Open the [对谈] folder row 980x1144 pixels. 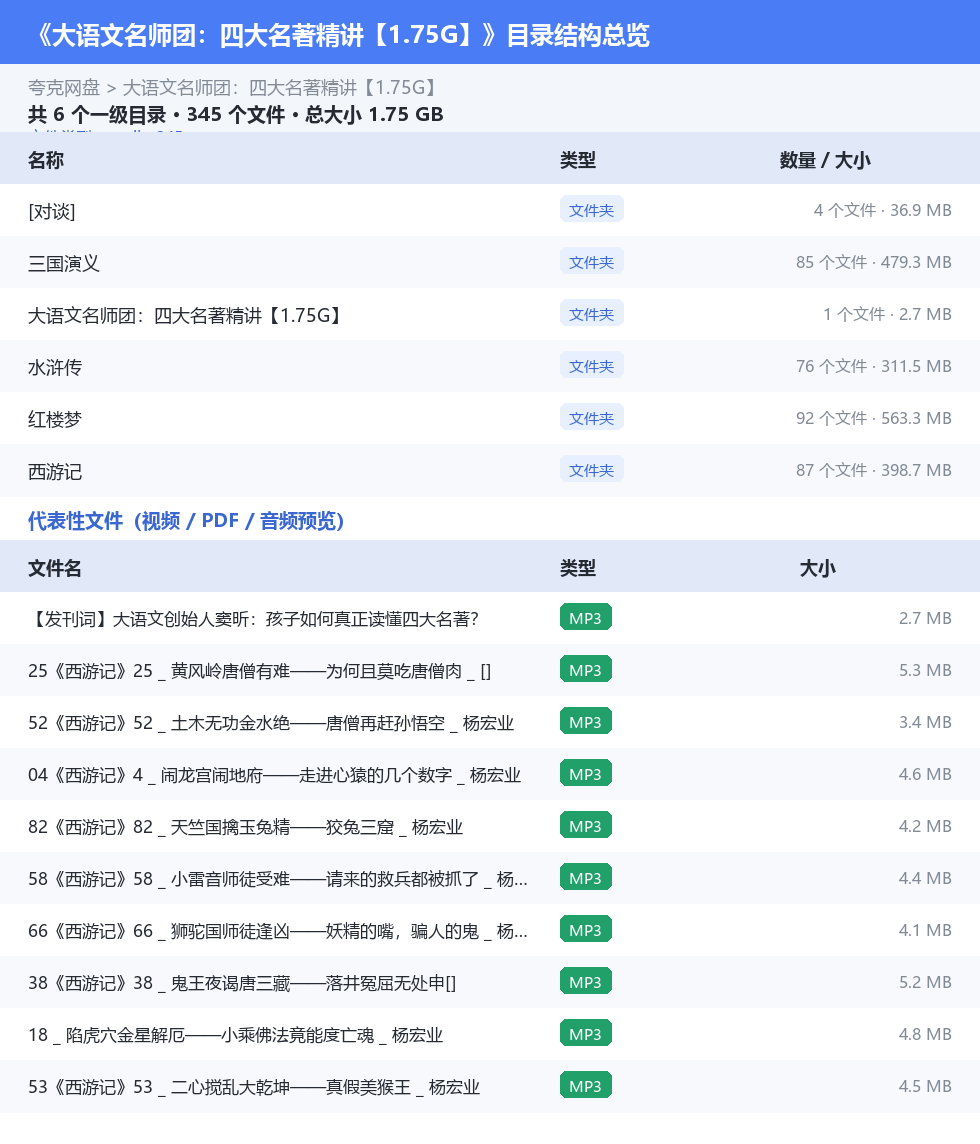click(x=490, y=210)
